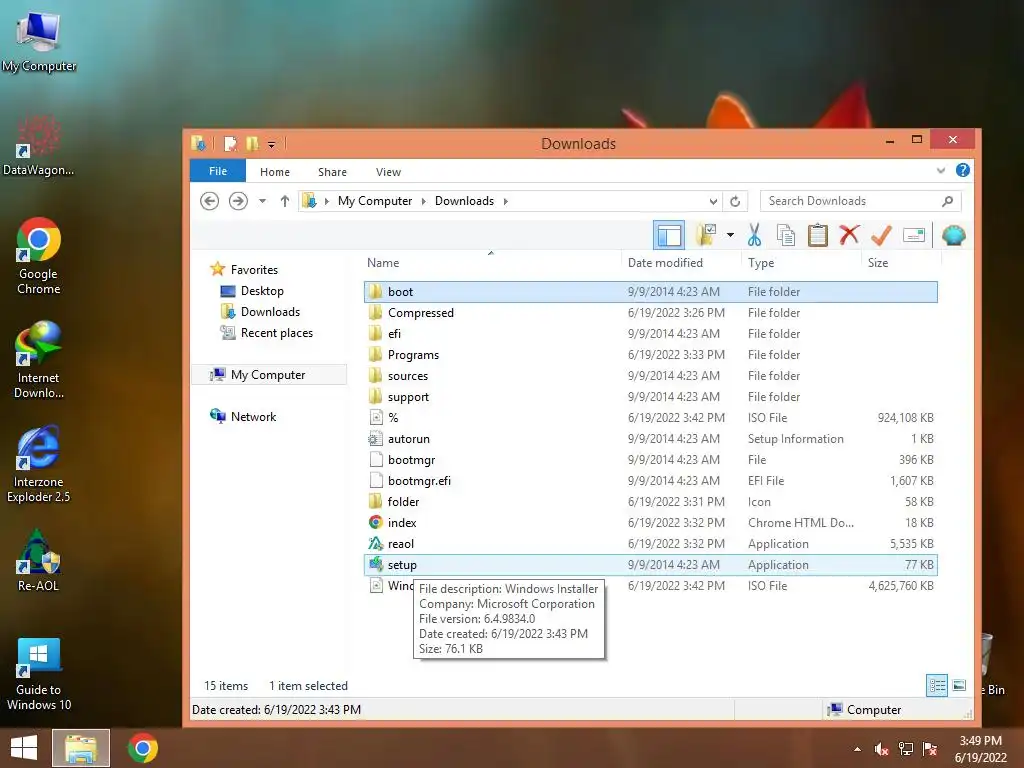Click My Computer in address breadcrumb
The width and height of the screenshot is (1024, 768).
tap(375, 200)
